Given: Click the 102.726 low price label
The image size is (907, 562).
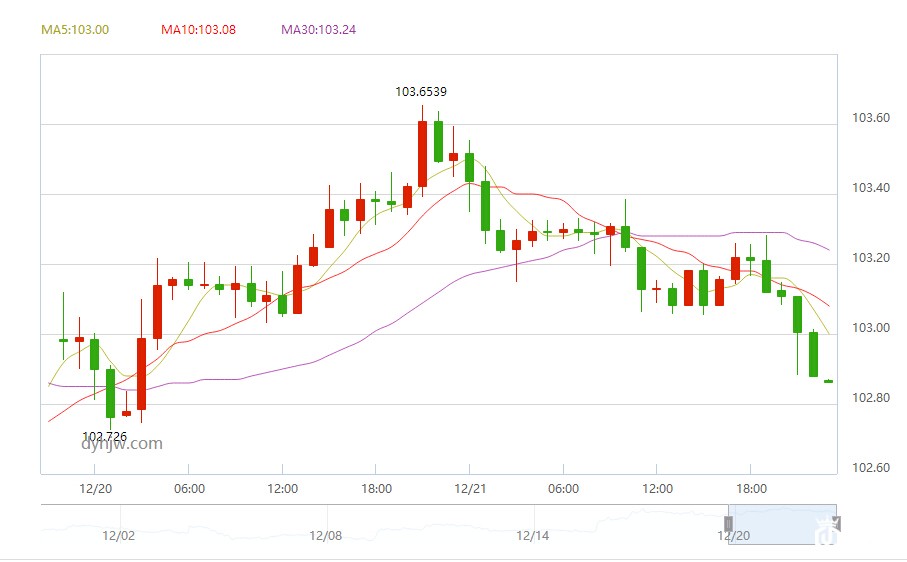Looking at the screenshot, I should [104, 436].
